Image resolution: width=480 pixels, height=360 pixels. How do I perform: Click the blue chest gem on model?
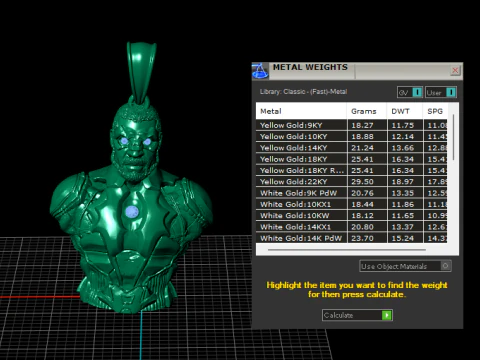point(132,212)
